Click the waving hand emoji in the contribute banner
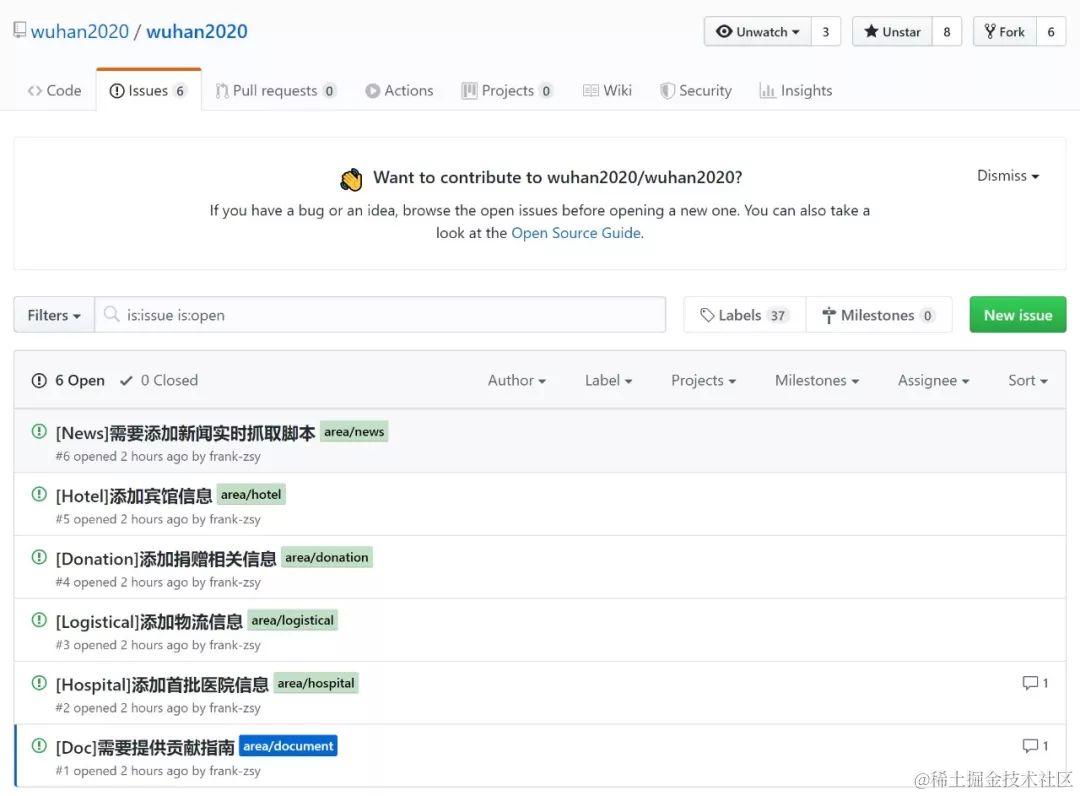 (351, 179)
